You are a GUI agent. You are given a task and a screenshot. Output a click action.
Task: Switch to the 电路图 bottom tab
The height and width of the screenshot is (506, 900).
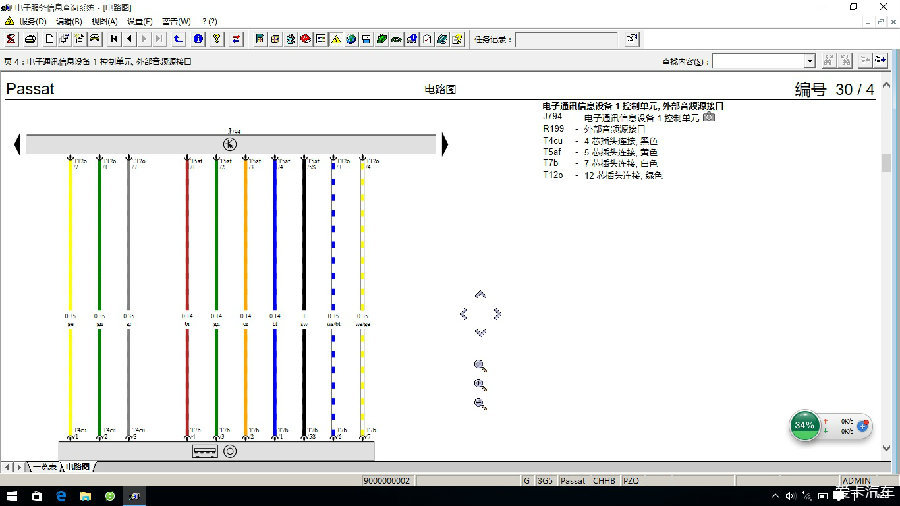pos(78,467)
